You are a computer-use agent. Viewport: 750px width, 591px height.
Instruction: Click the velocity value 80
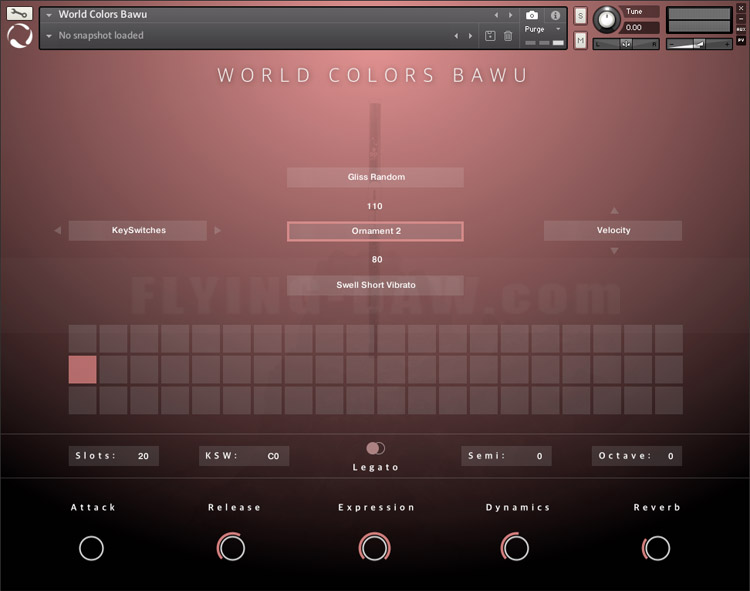click(x=377, y=259)
